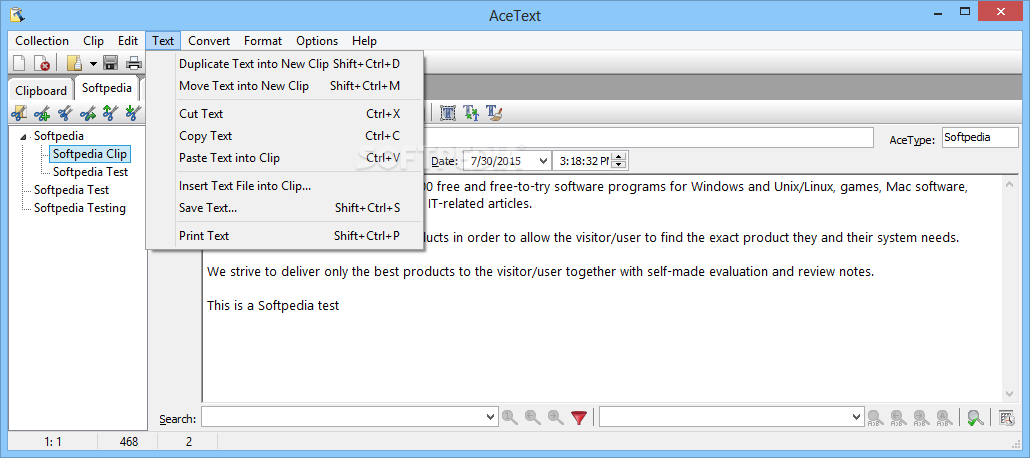Select the Softpedia Testing tree item
This screenshot has width=1030, height=458.
pyautogui.click(x=80, y=208)
